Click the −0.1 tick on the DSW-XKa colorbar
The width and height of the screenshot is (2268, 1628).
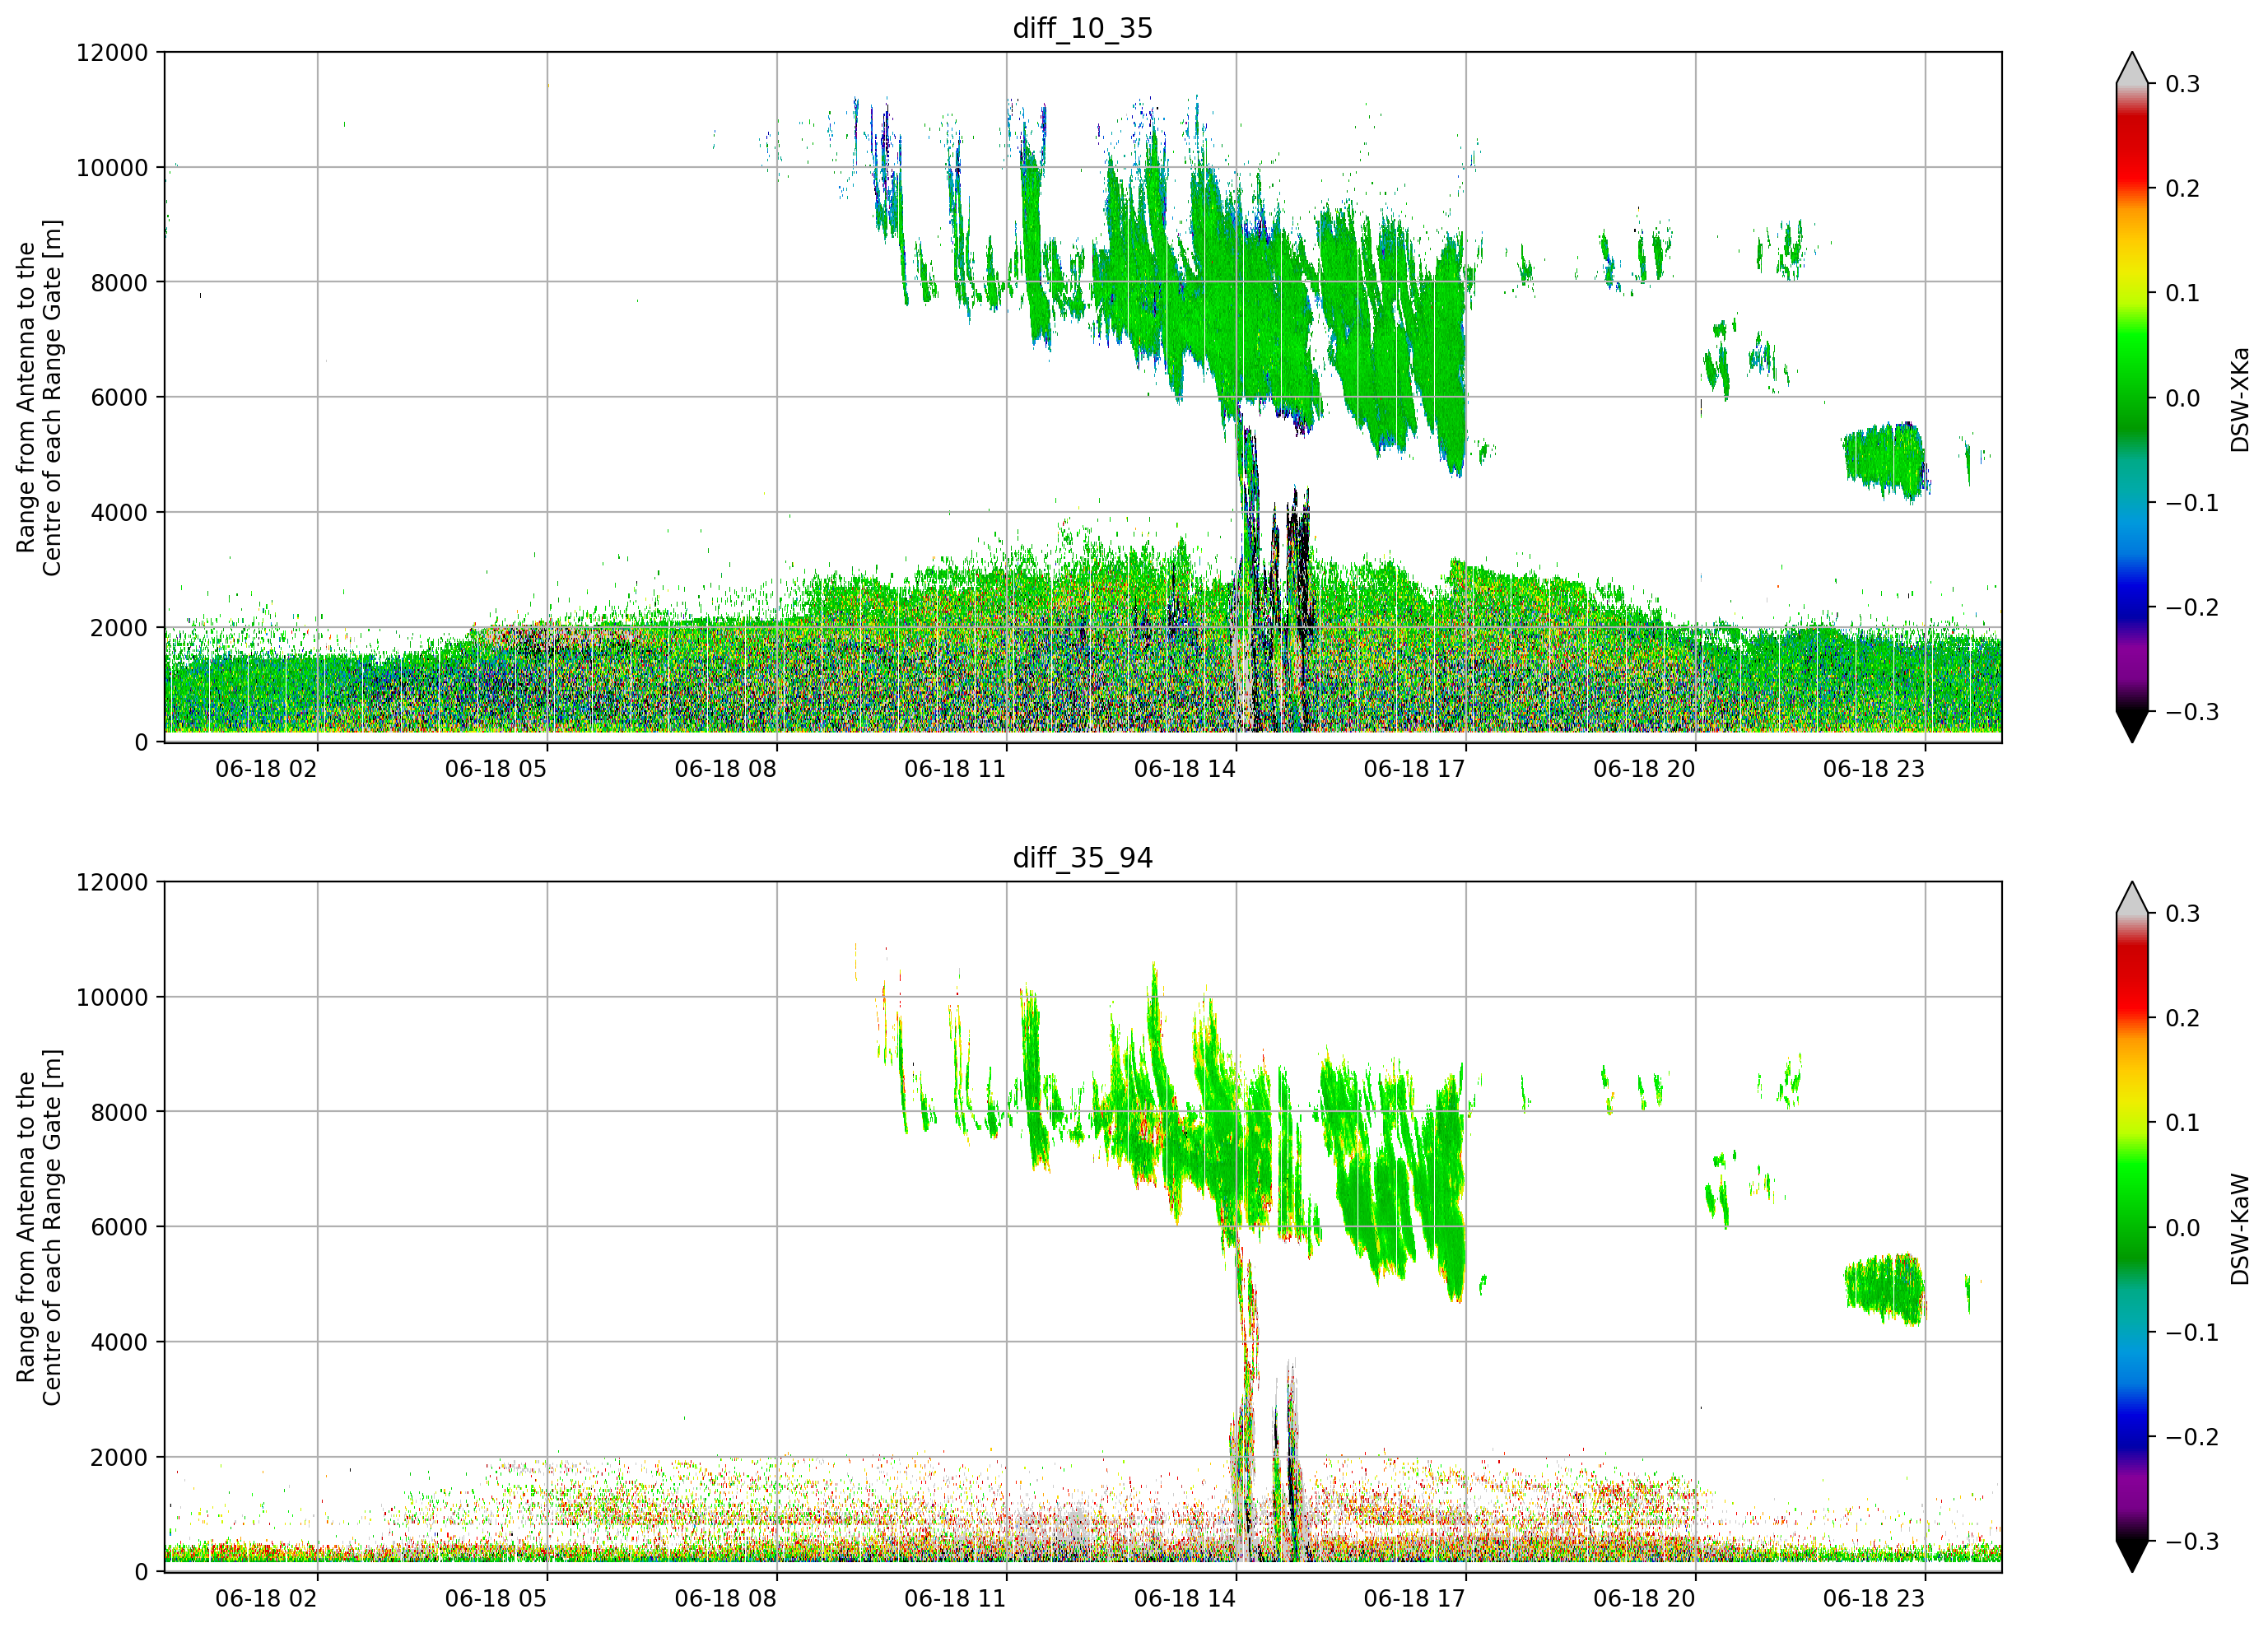click(2192, 503)
